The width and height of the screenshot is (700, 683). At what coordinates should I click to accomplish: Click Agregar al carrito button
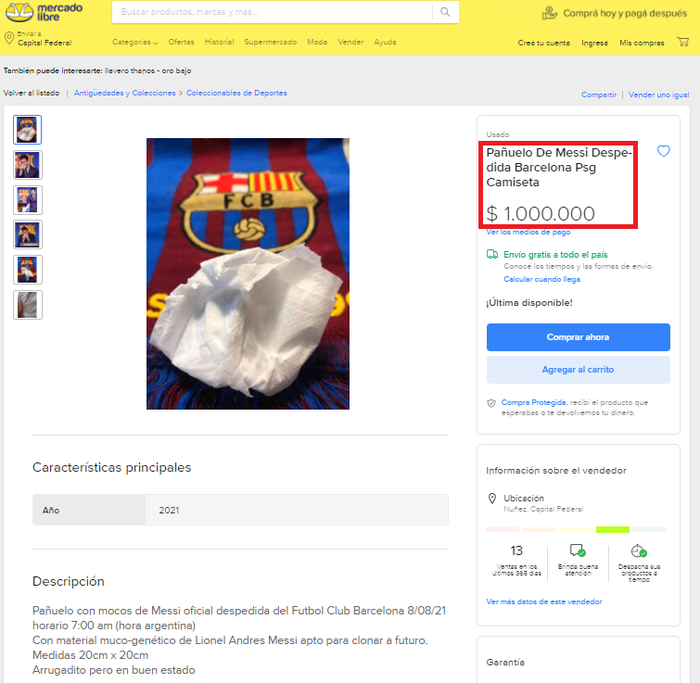[578, 370]
